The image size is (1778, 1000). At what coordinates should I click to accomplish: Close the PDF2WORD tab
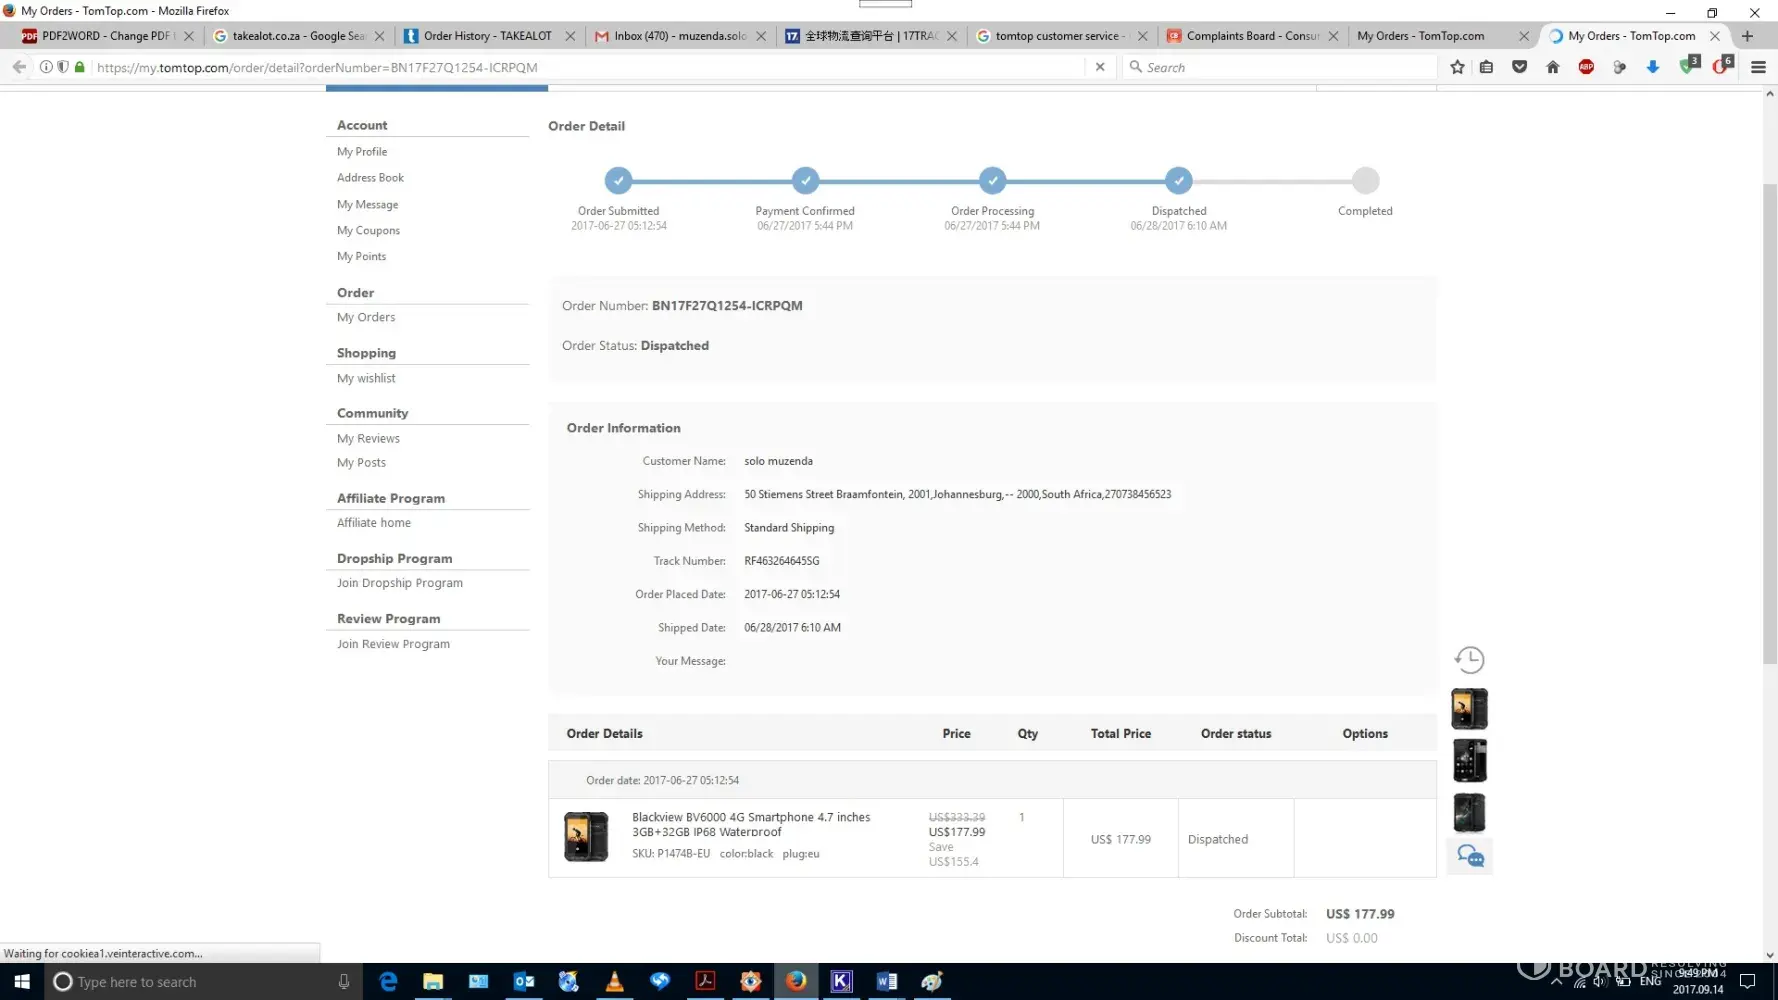(189, 36)
